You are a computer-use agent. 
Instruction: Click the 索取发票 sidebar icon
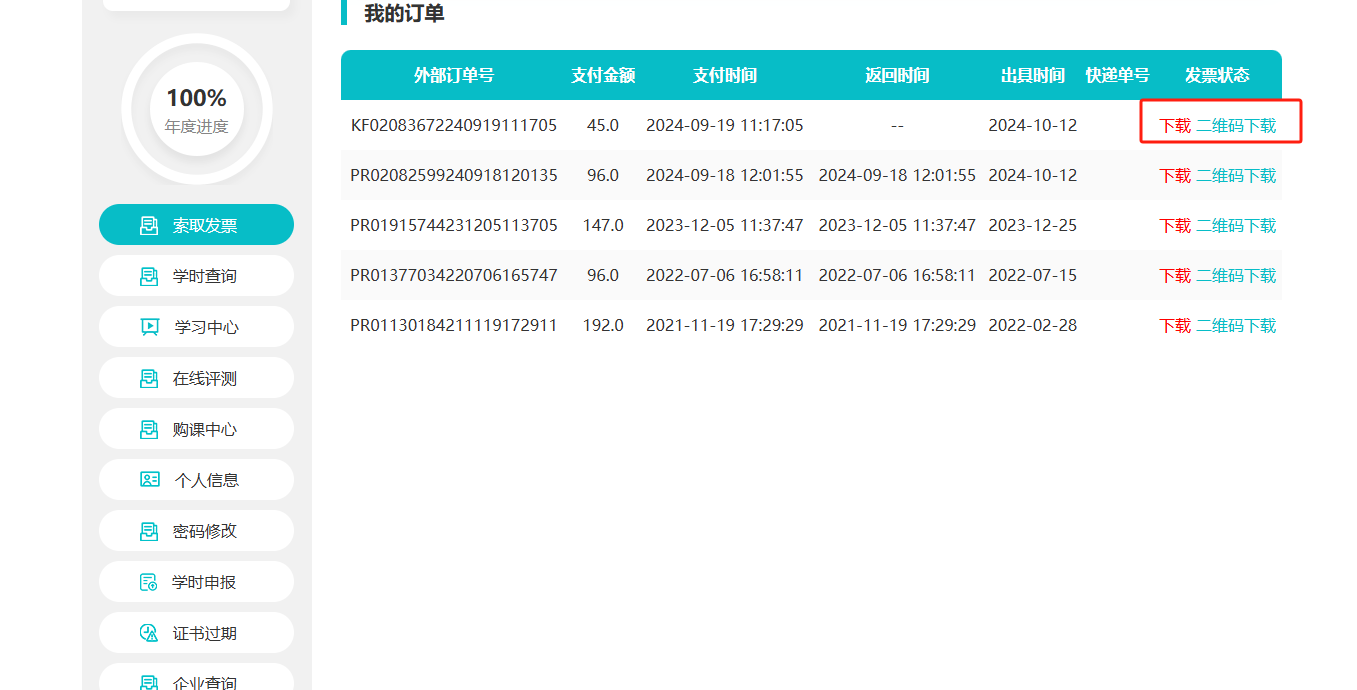[x=149, y=225]
